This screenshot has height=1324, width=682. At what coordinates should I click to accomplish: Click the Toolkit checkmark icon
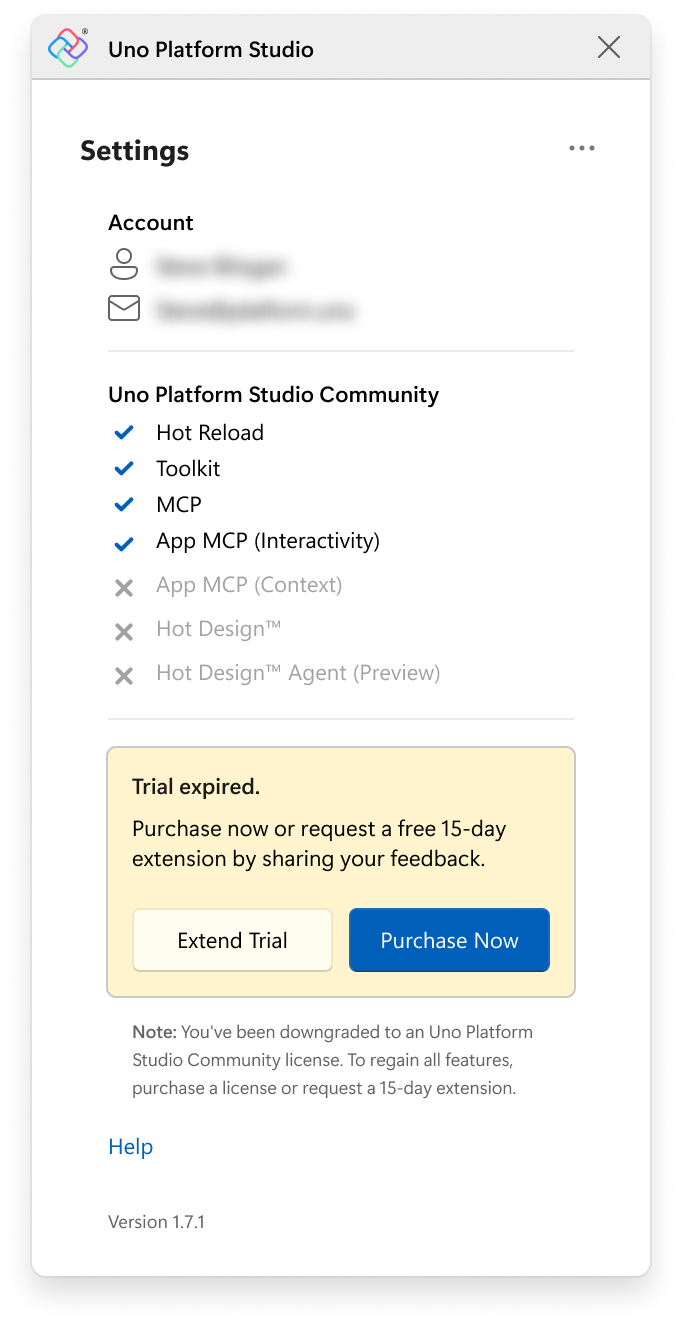pos(124,469)
